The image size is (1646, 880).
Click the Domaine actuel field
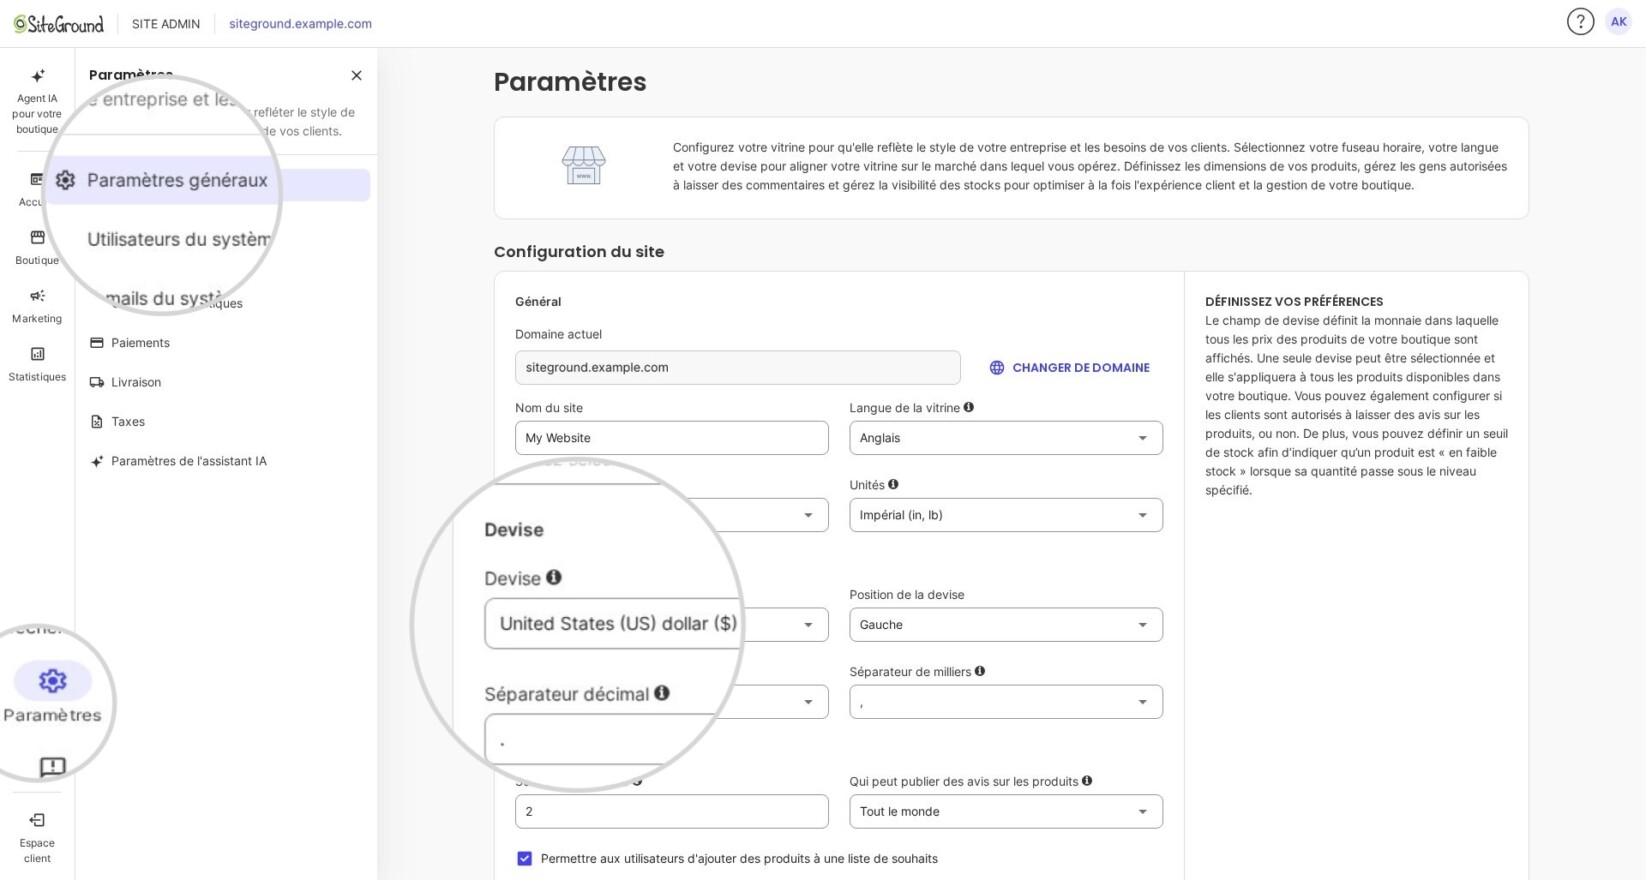[738, 368]
